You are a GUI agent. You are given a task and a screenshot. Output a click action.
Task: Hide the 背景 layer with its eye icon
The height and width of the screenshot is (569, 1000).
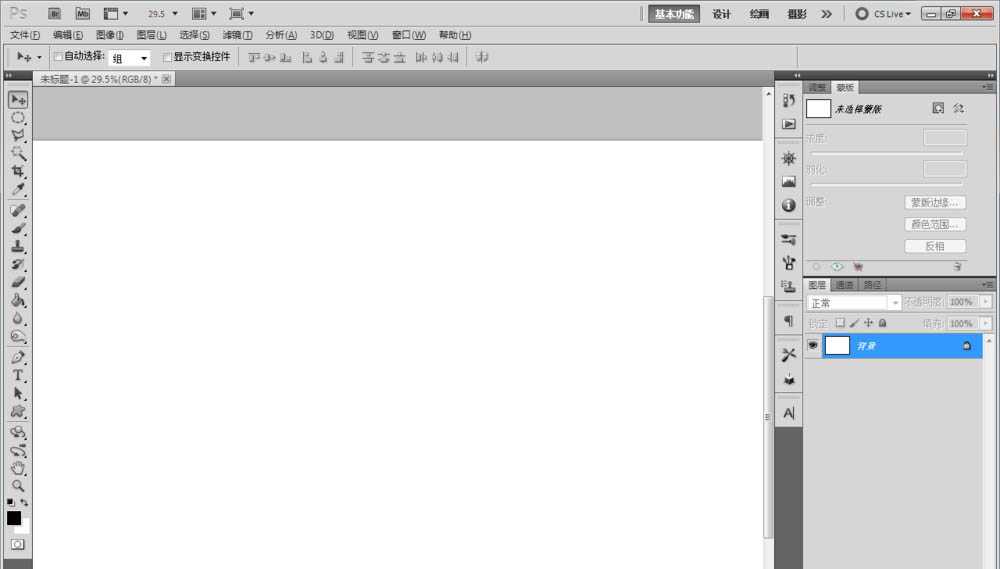coord(813,345)
